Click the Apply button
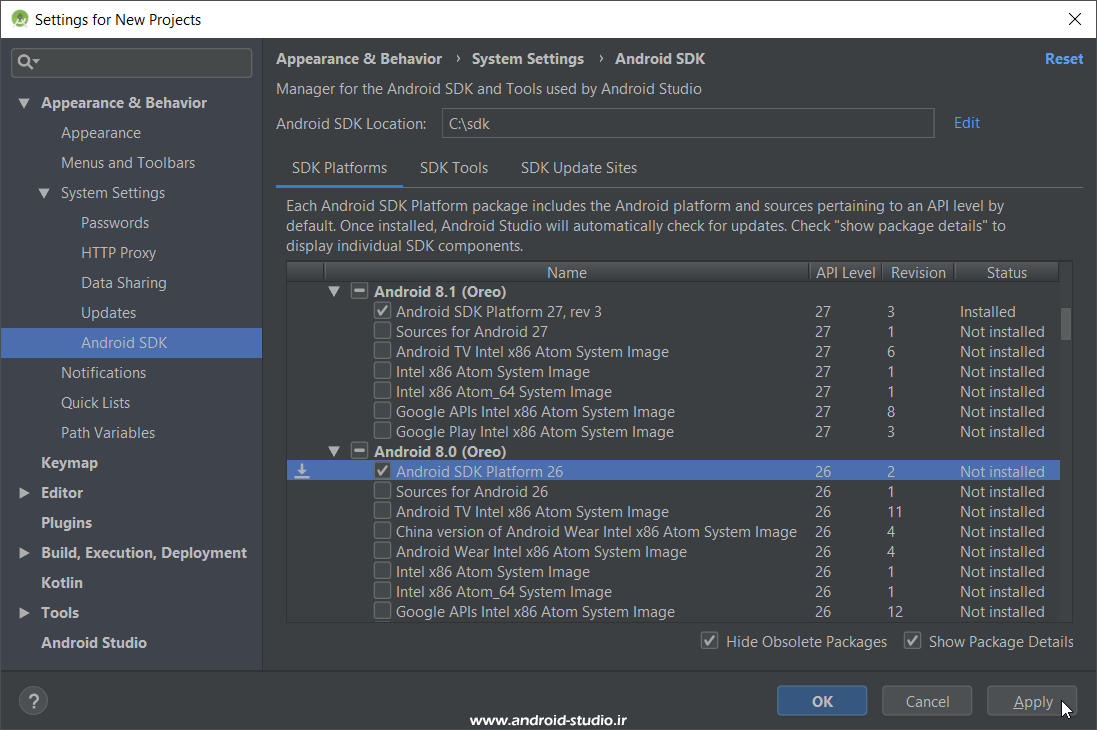The height and width of the screenshot is (730, 1097). point(1032,701)
